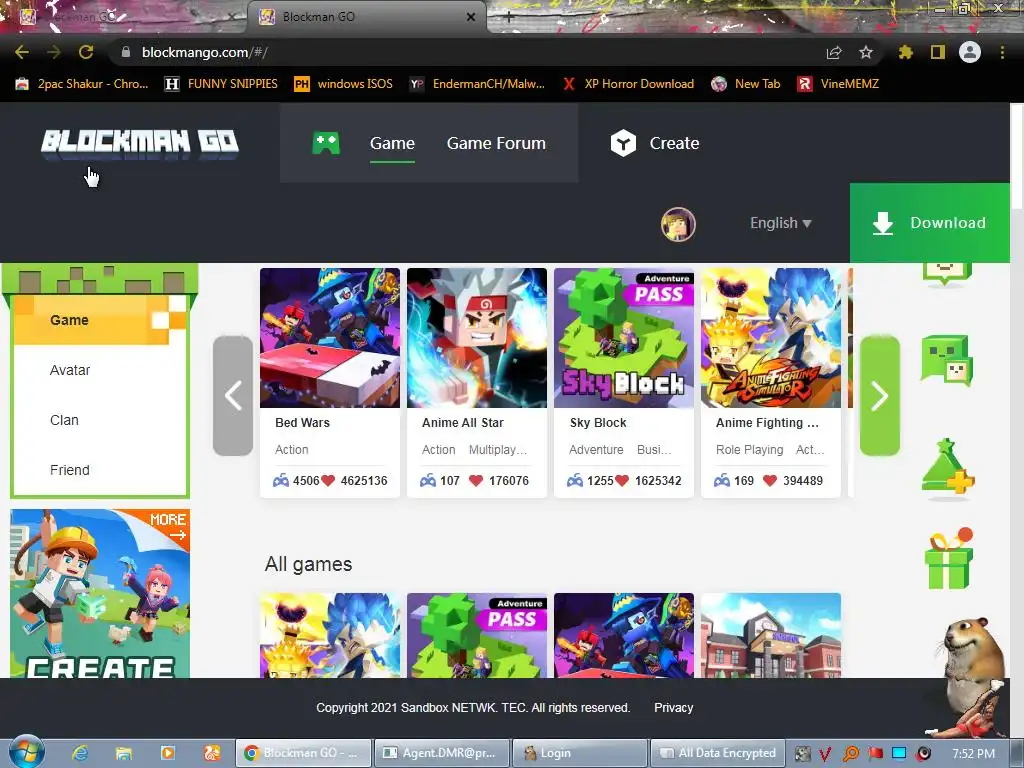Click the Create cube icon
The image size is (1024, 768).
(x=623, y=143)
